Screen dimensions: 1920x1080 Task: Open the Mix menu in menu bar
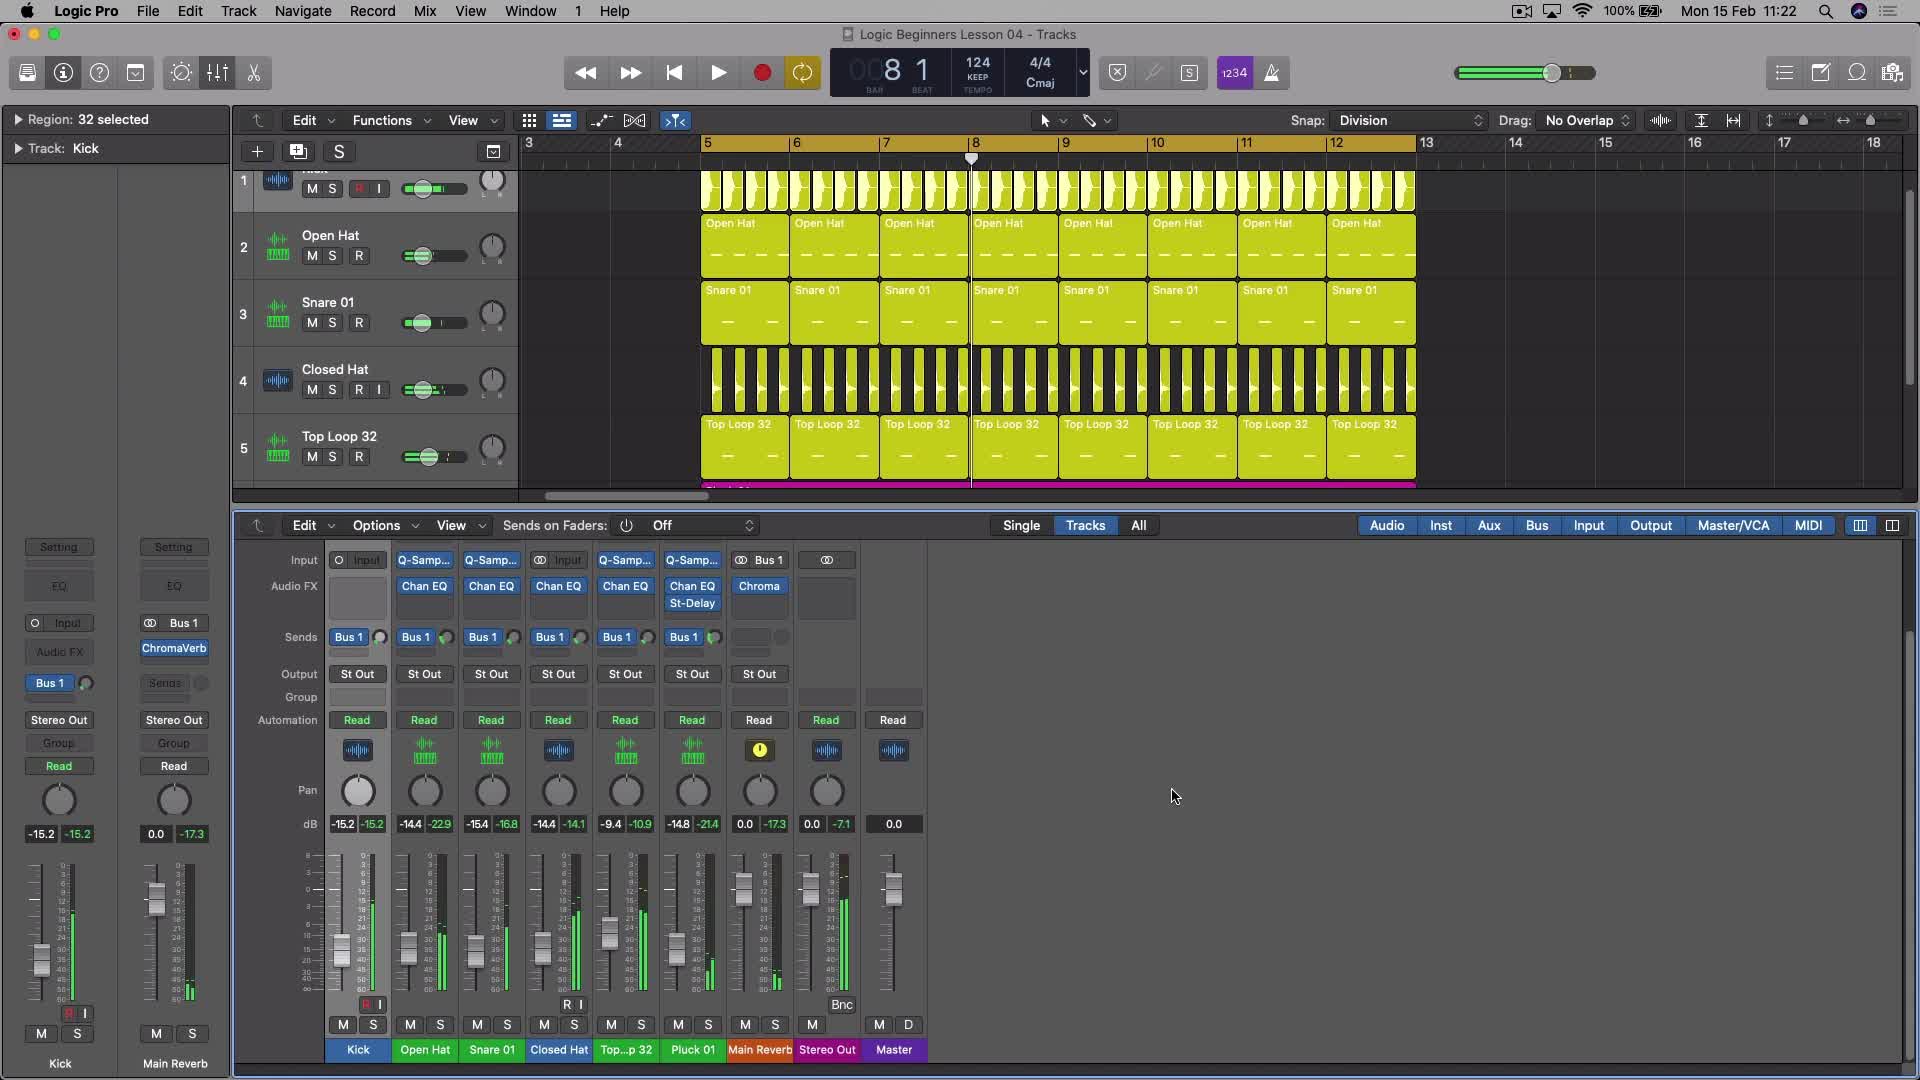[x=425, y=11]
